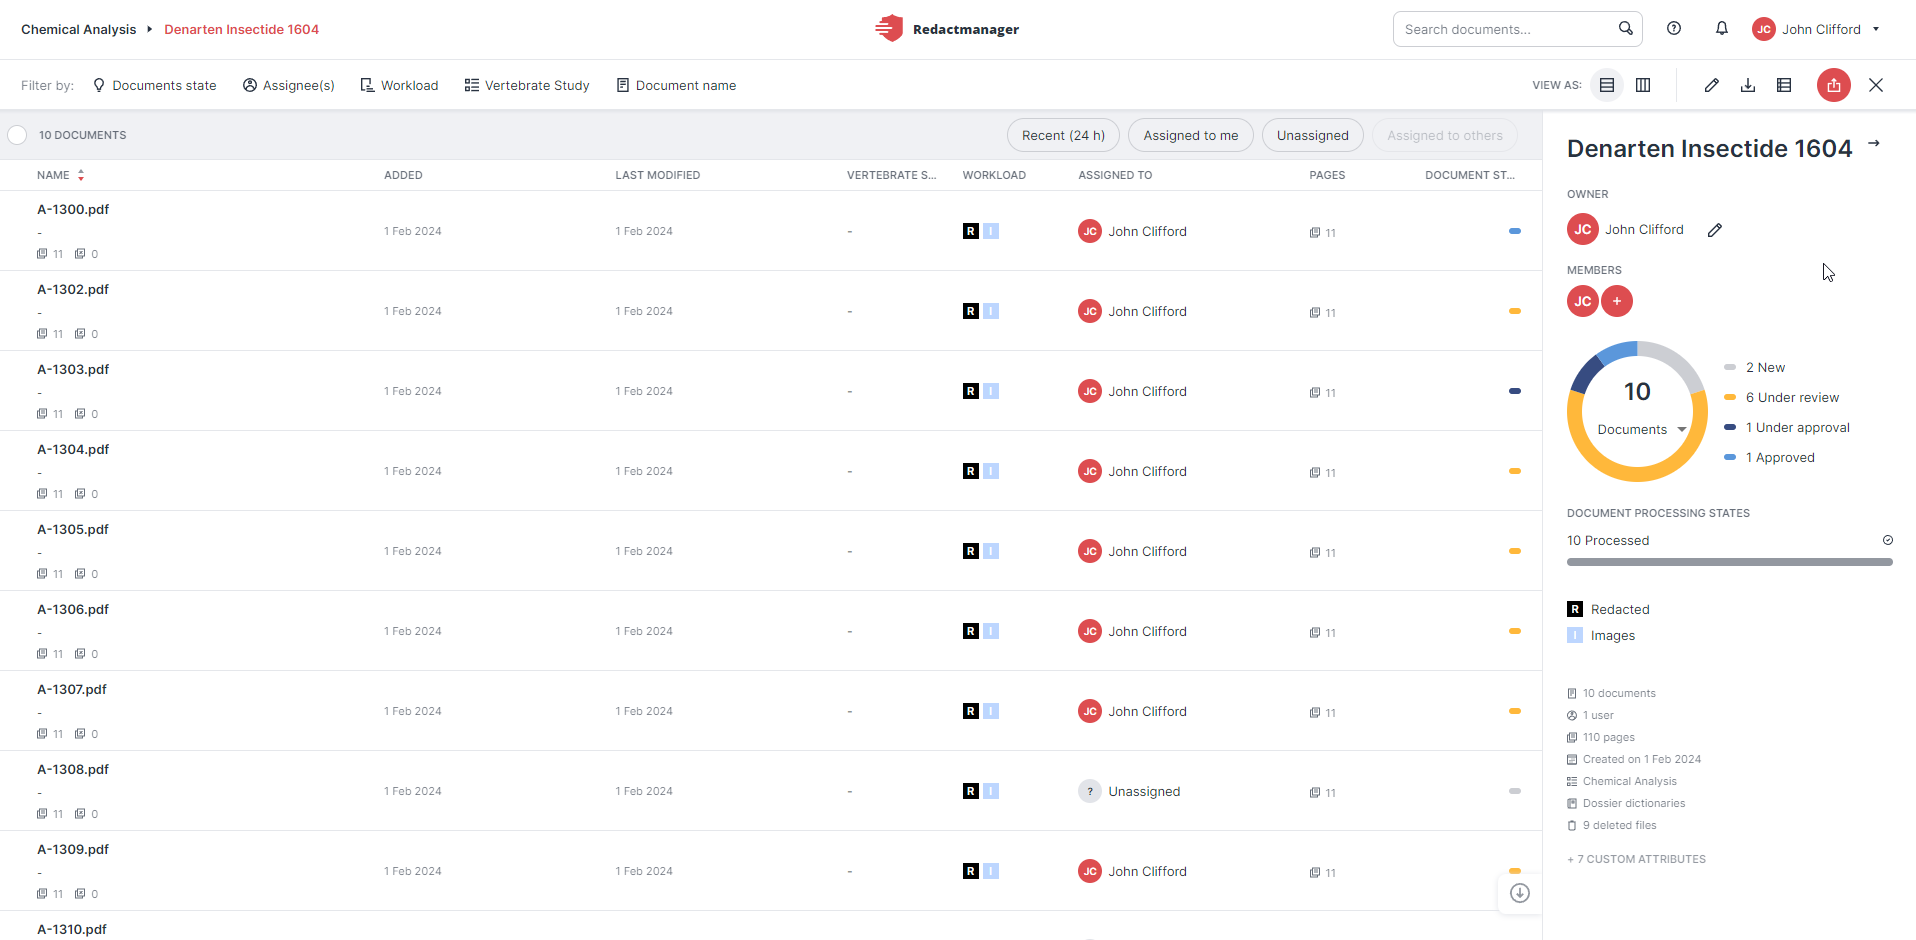The image size is (1916, 940).
Task: Click the Redacted R icon for A-1300.pdf
Action: [971, 231]
